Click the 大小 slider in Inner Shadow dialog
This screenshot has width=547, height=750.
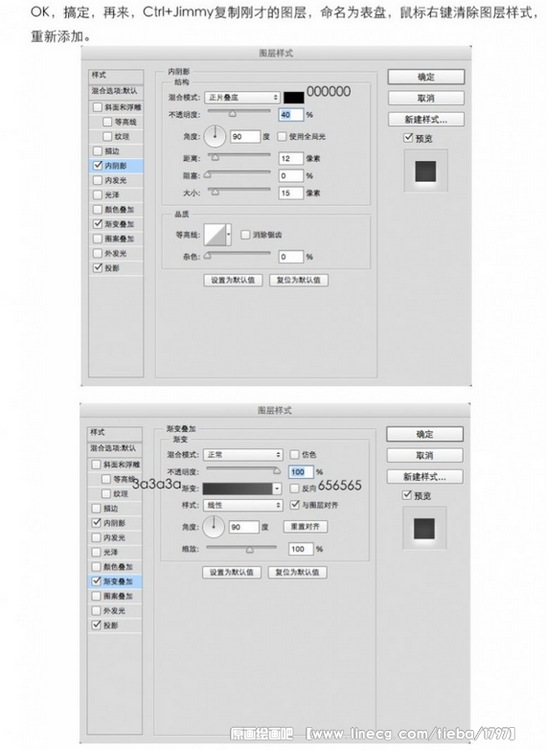tap(239, 191)
